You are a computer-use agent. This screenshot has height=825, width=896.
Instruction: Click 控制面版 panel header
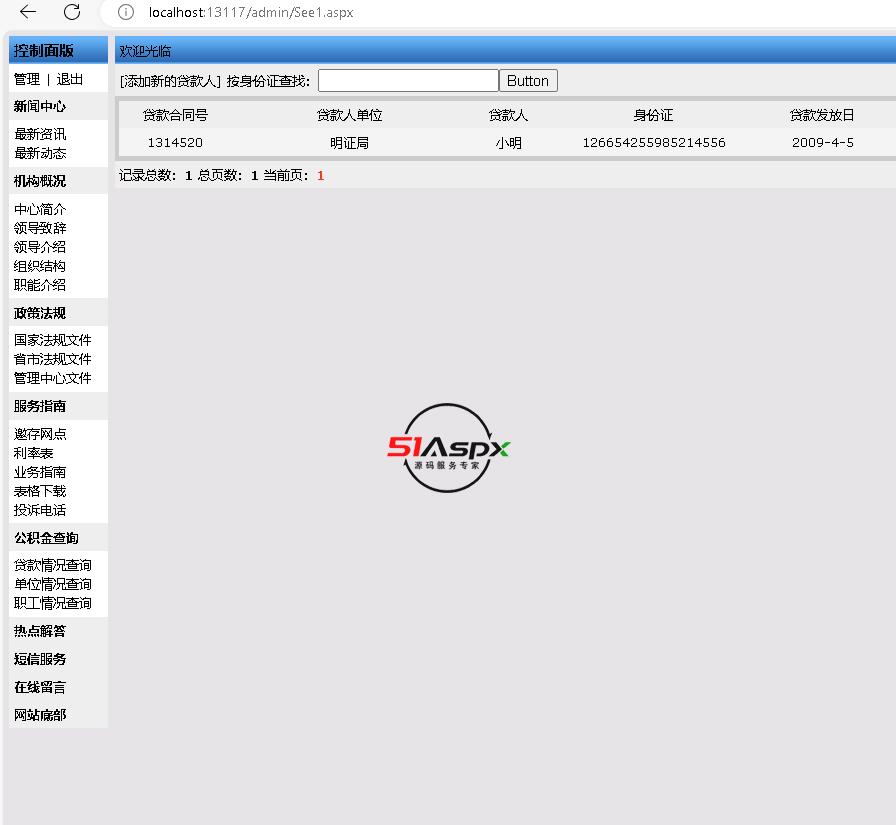coord(44,51)
